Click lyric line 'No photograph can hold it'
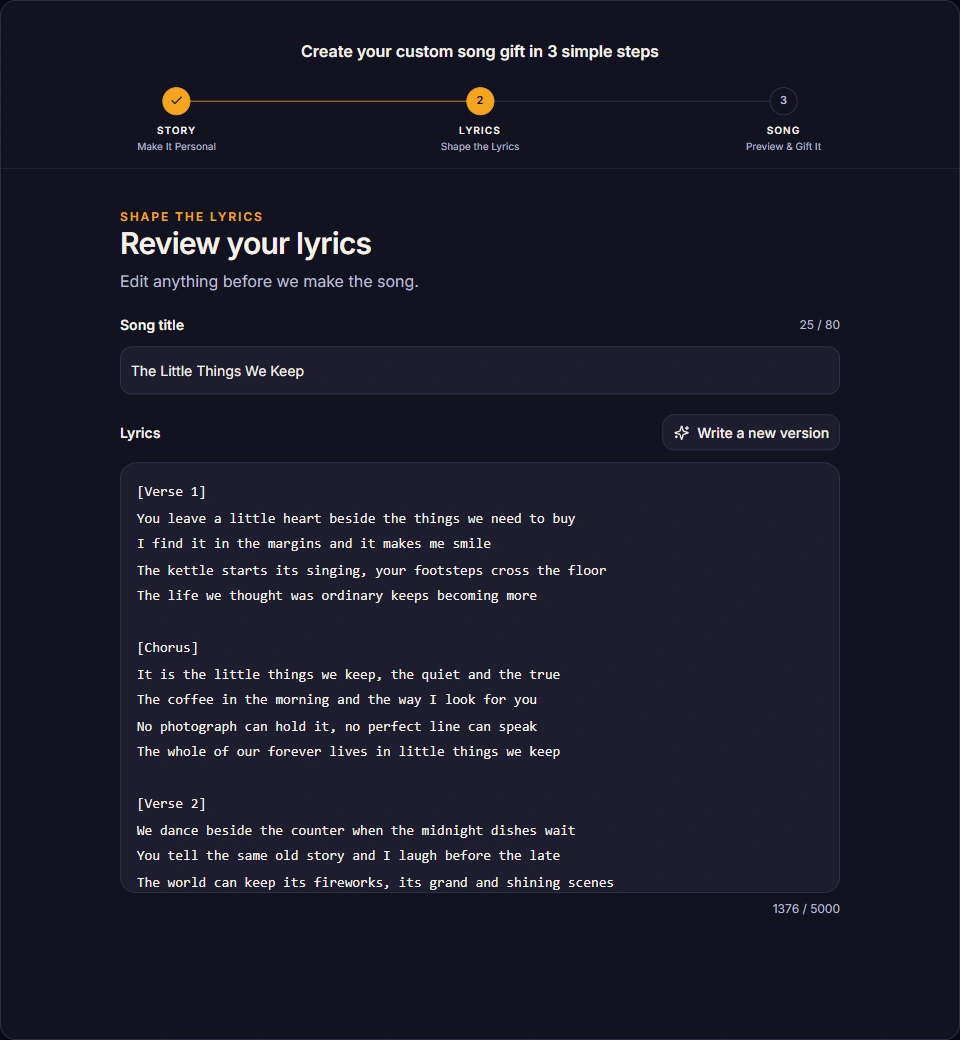960x1040 pixels. [x=336, y=726]
